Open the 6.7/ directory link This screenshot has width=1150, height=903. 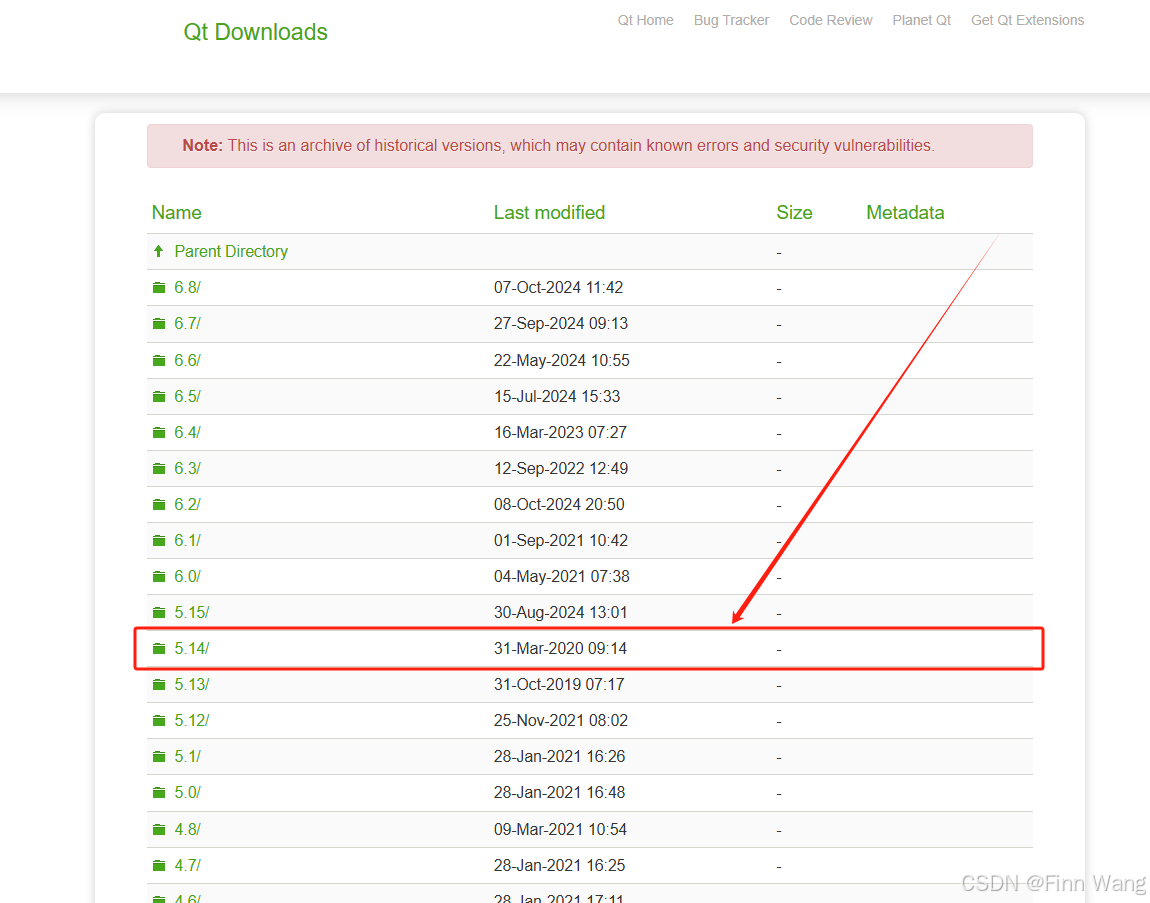coord(187,323)
